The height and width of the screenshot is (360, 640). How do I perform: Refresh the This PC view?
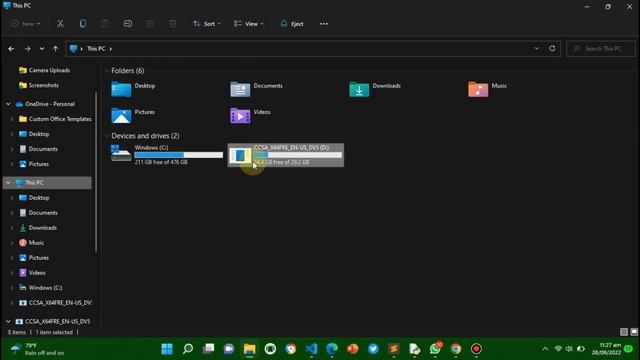click(552, 48)
